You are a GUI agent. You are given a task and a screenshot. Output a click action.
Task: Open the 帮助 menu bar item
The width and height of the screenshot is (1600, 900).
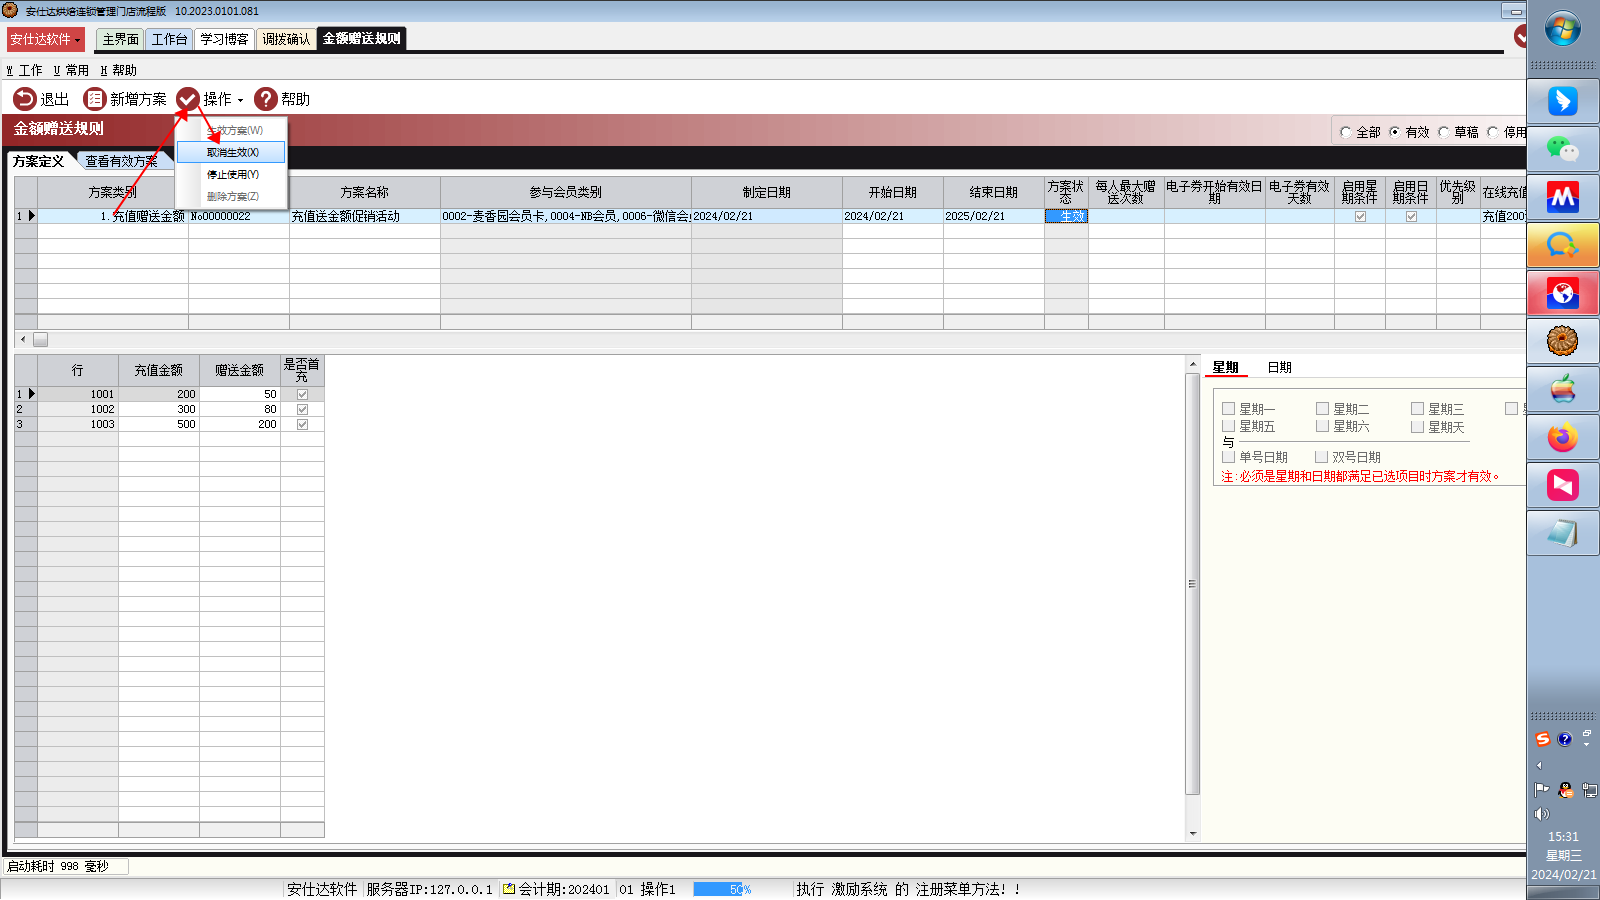click(118, 70)
